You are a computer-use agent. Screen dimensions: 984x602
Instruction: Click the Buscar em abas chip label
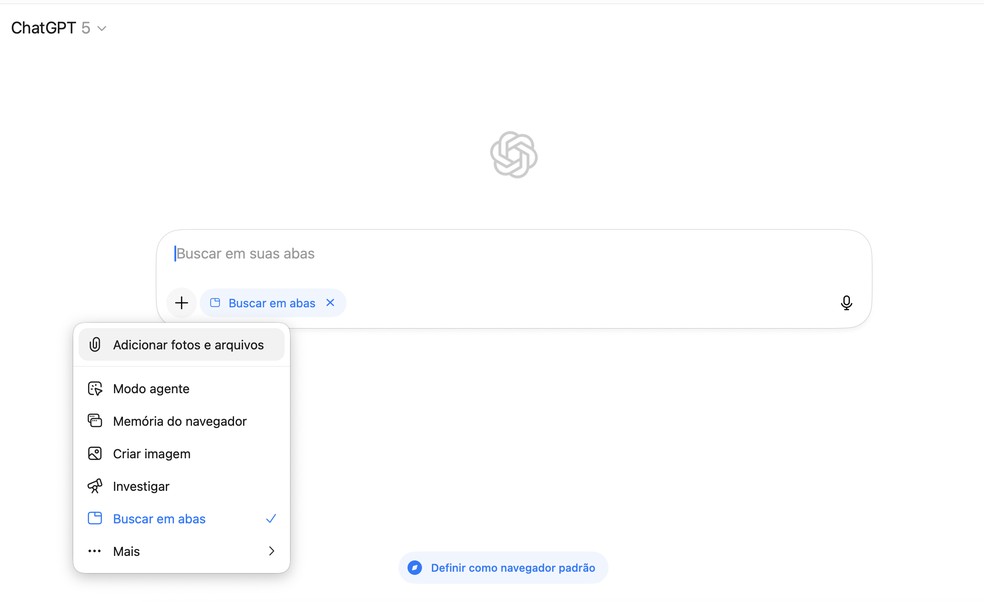point(272,303)
